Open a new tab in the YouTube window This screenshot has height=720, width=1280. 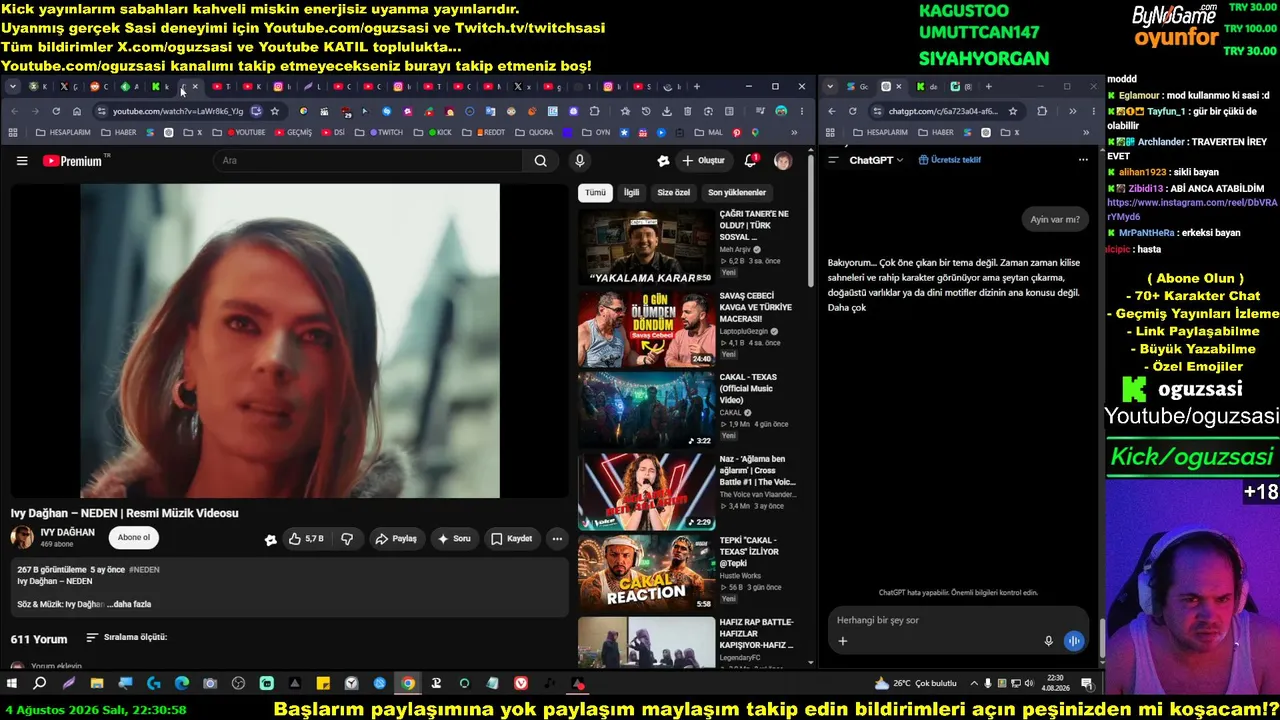(x=697, y=87)
